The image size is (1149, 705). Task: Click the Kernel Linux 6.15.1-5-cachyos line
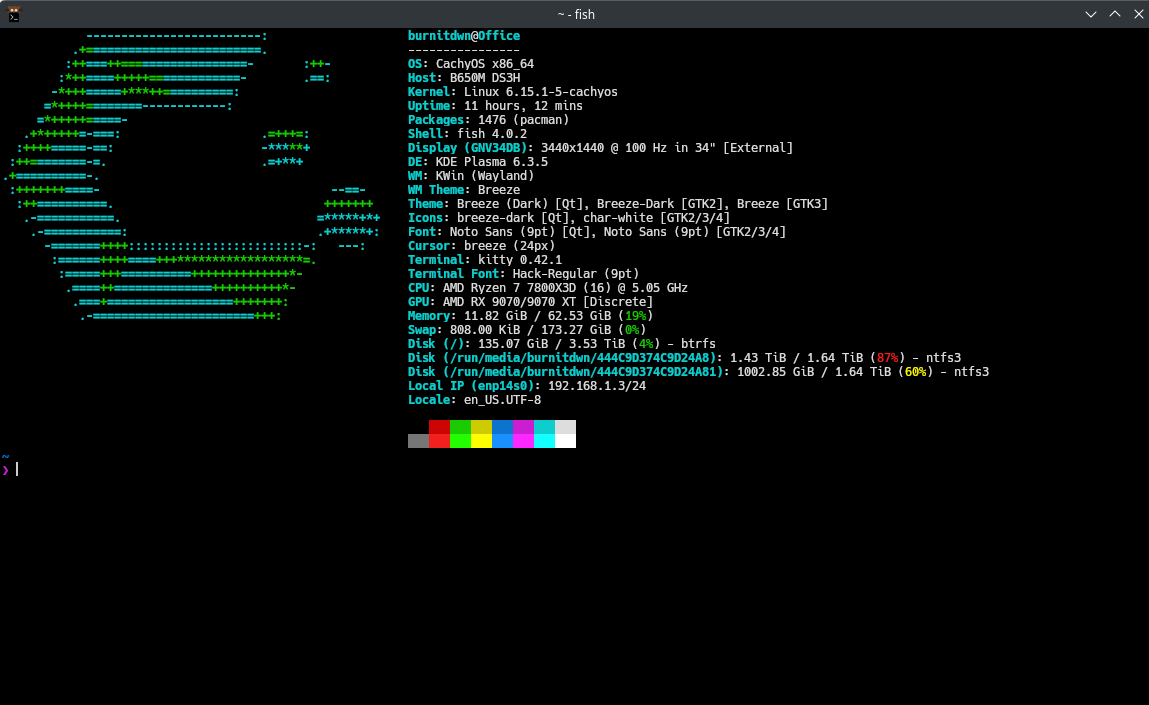tap(513, 92)
